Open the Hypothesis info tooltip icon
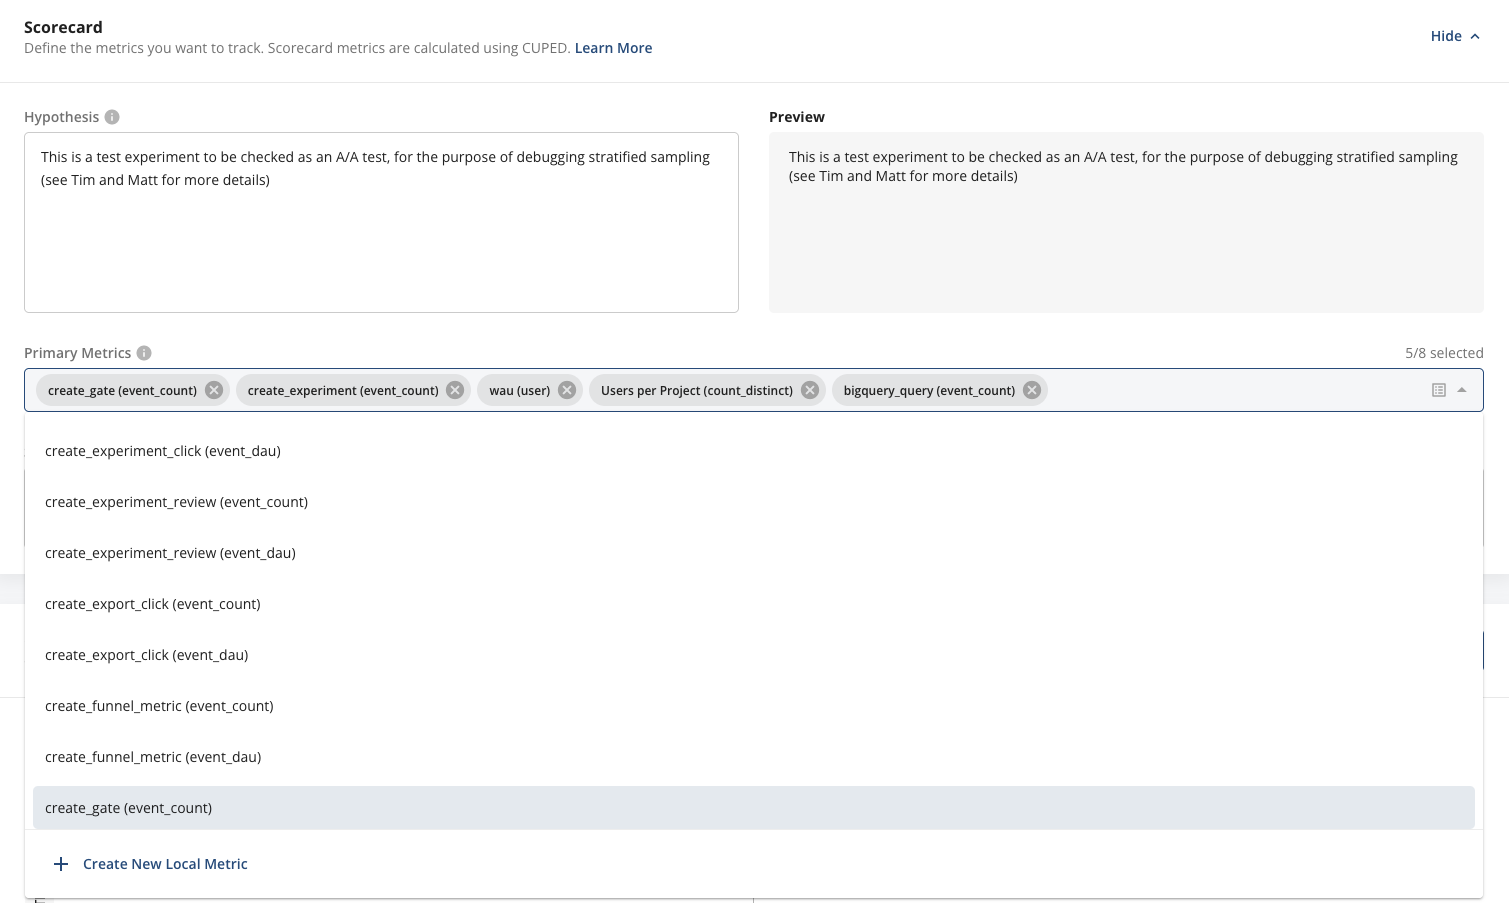Screen dimensions: 1509x903 [x=111, y=117]
